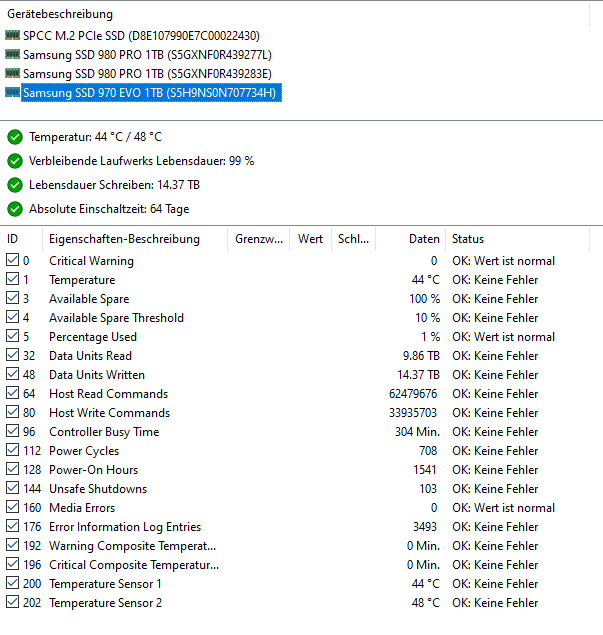Select Samsung SSD 970 EVO 1TB (S5H9NS0N707734H)

point(151,93)
